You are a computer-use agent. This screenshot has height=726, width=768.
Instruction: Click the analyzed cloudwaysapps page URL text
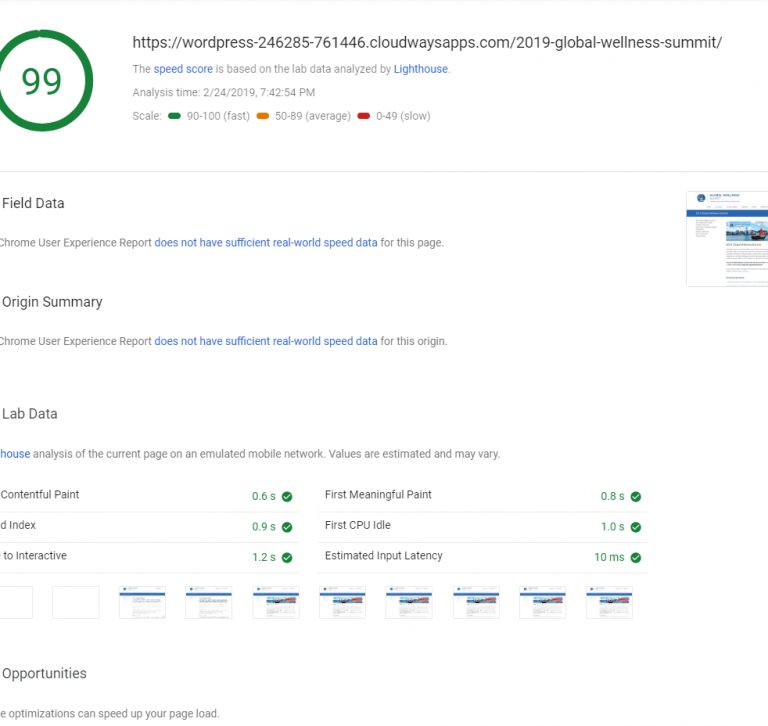427,42
